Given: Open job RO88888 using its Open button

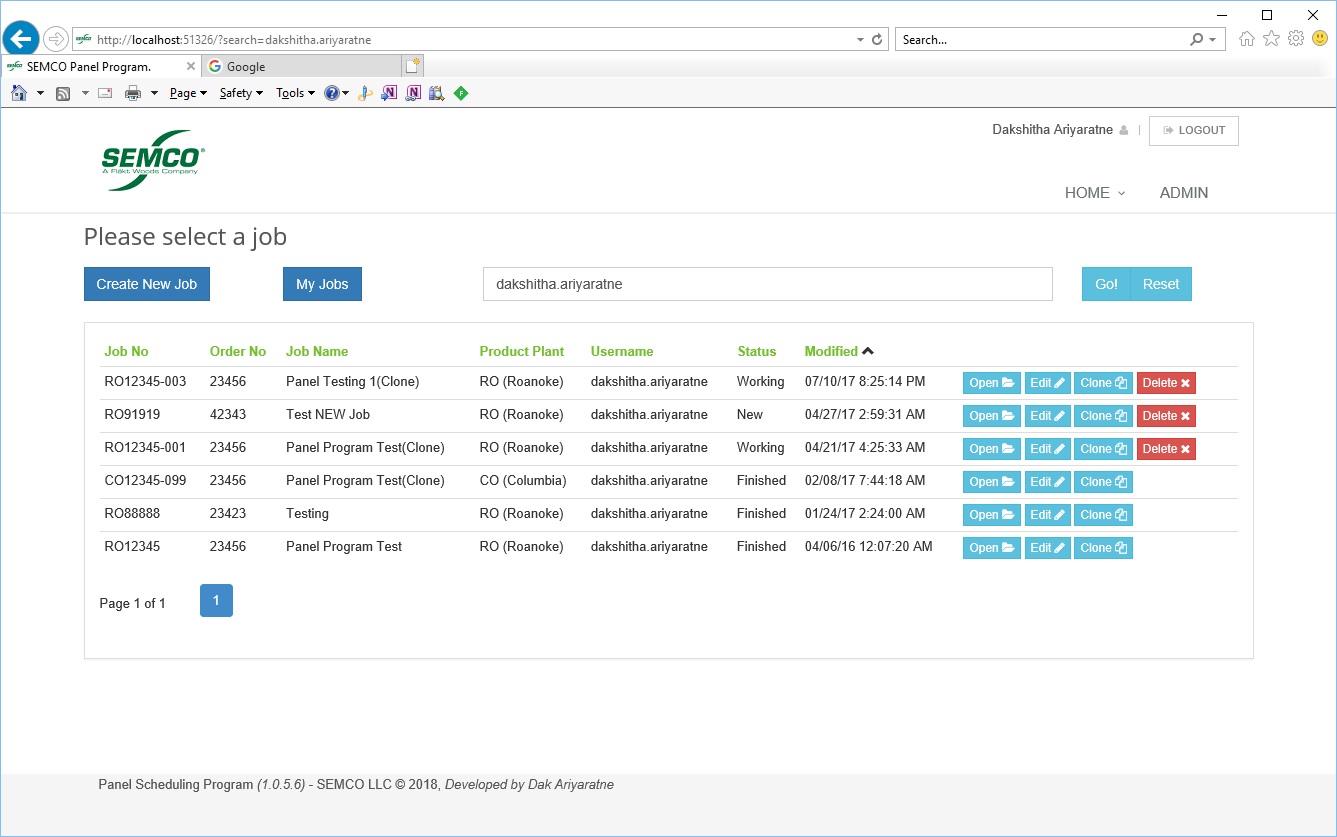Looking at the screenshot, I should 991,515.
